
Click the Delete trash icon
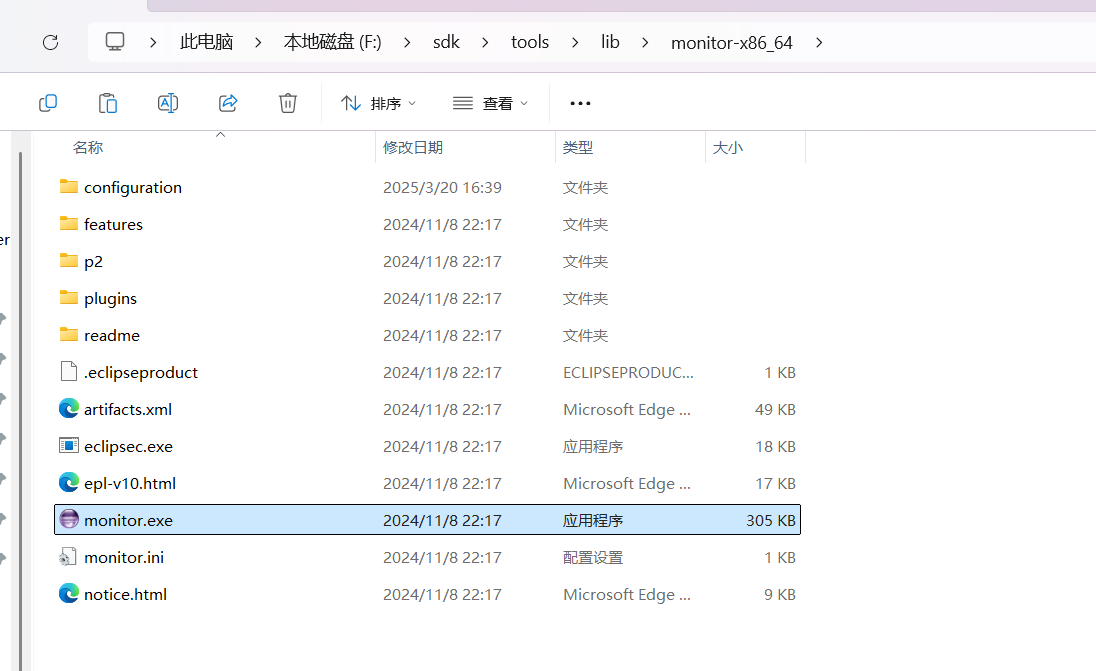(288, 103)
